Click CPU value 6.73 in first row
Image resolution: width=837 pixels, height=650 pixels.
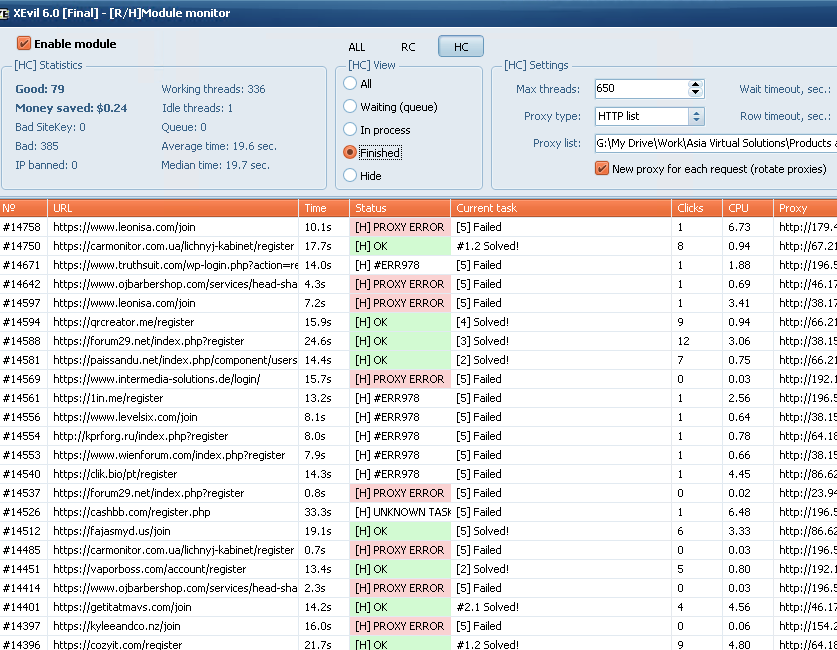tap(739, 227)
